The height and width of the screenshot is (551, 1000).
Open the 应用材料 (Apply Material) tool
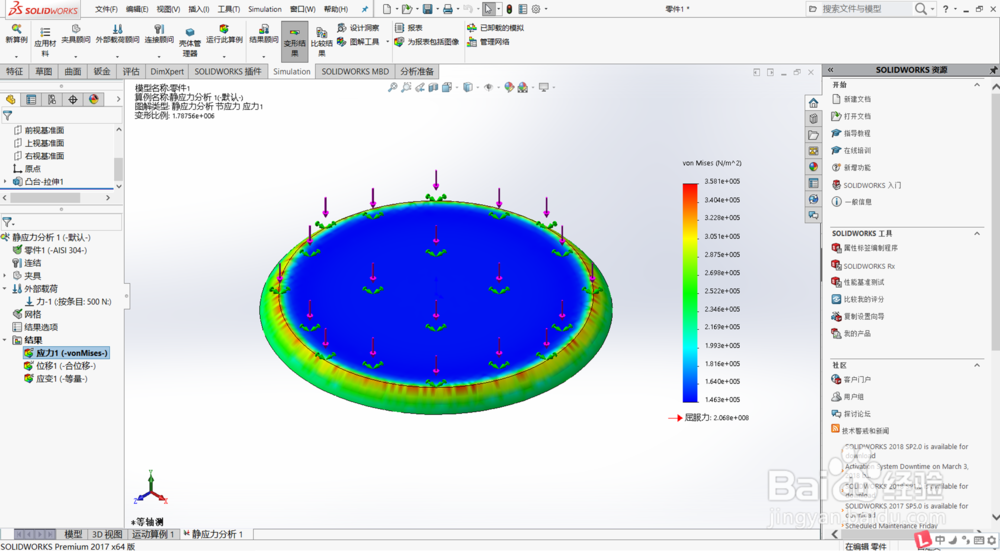45,41
